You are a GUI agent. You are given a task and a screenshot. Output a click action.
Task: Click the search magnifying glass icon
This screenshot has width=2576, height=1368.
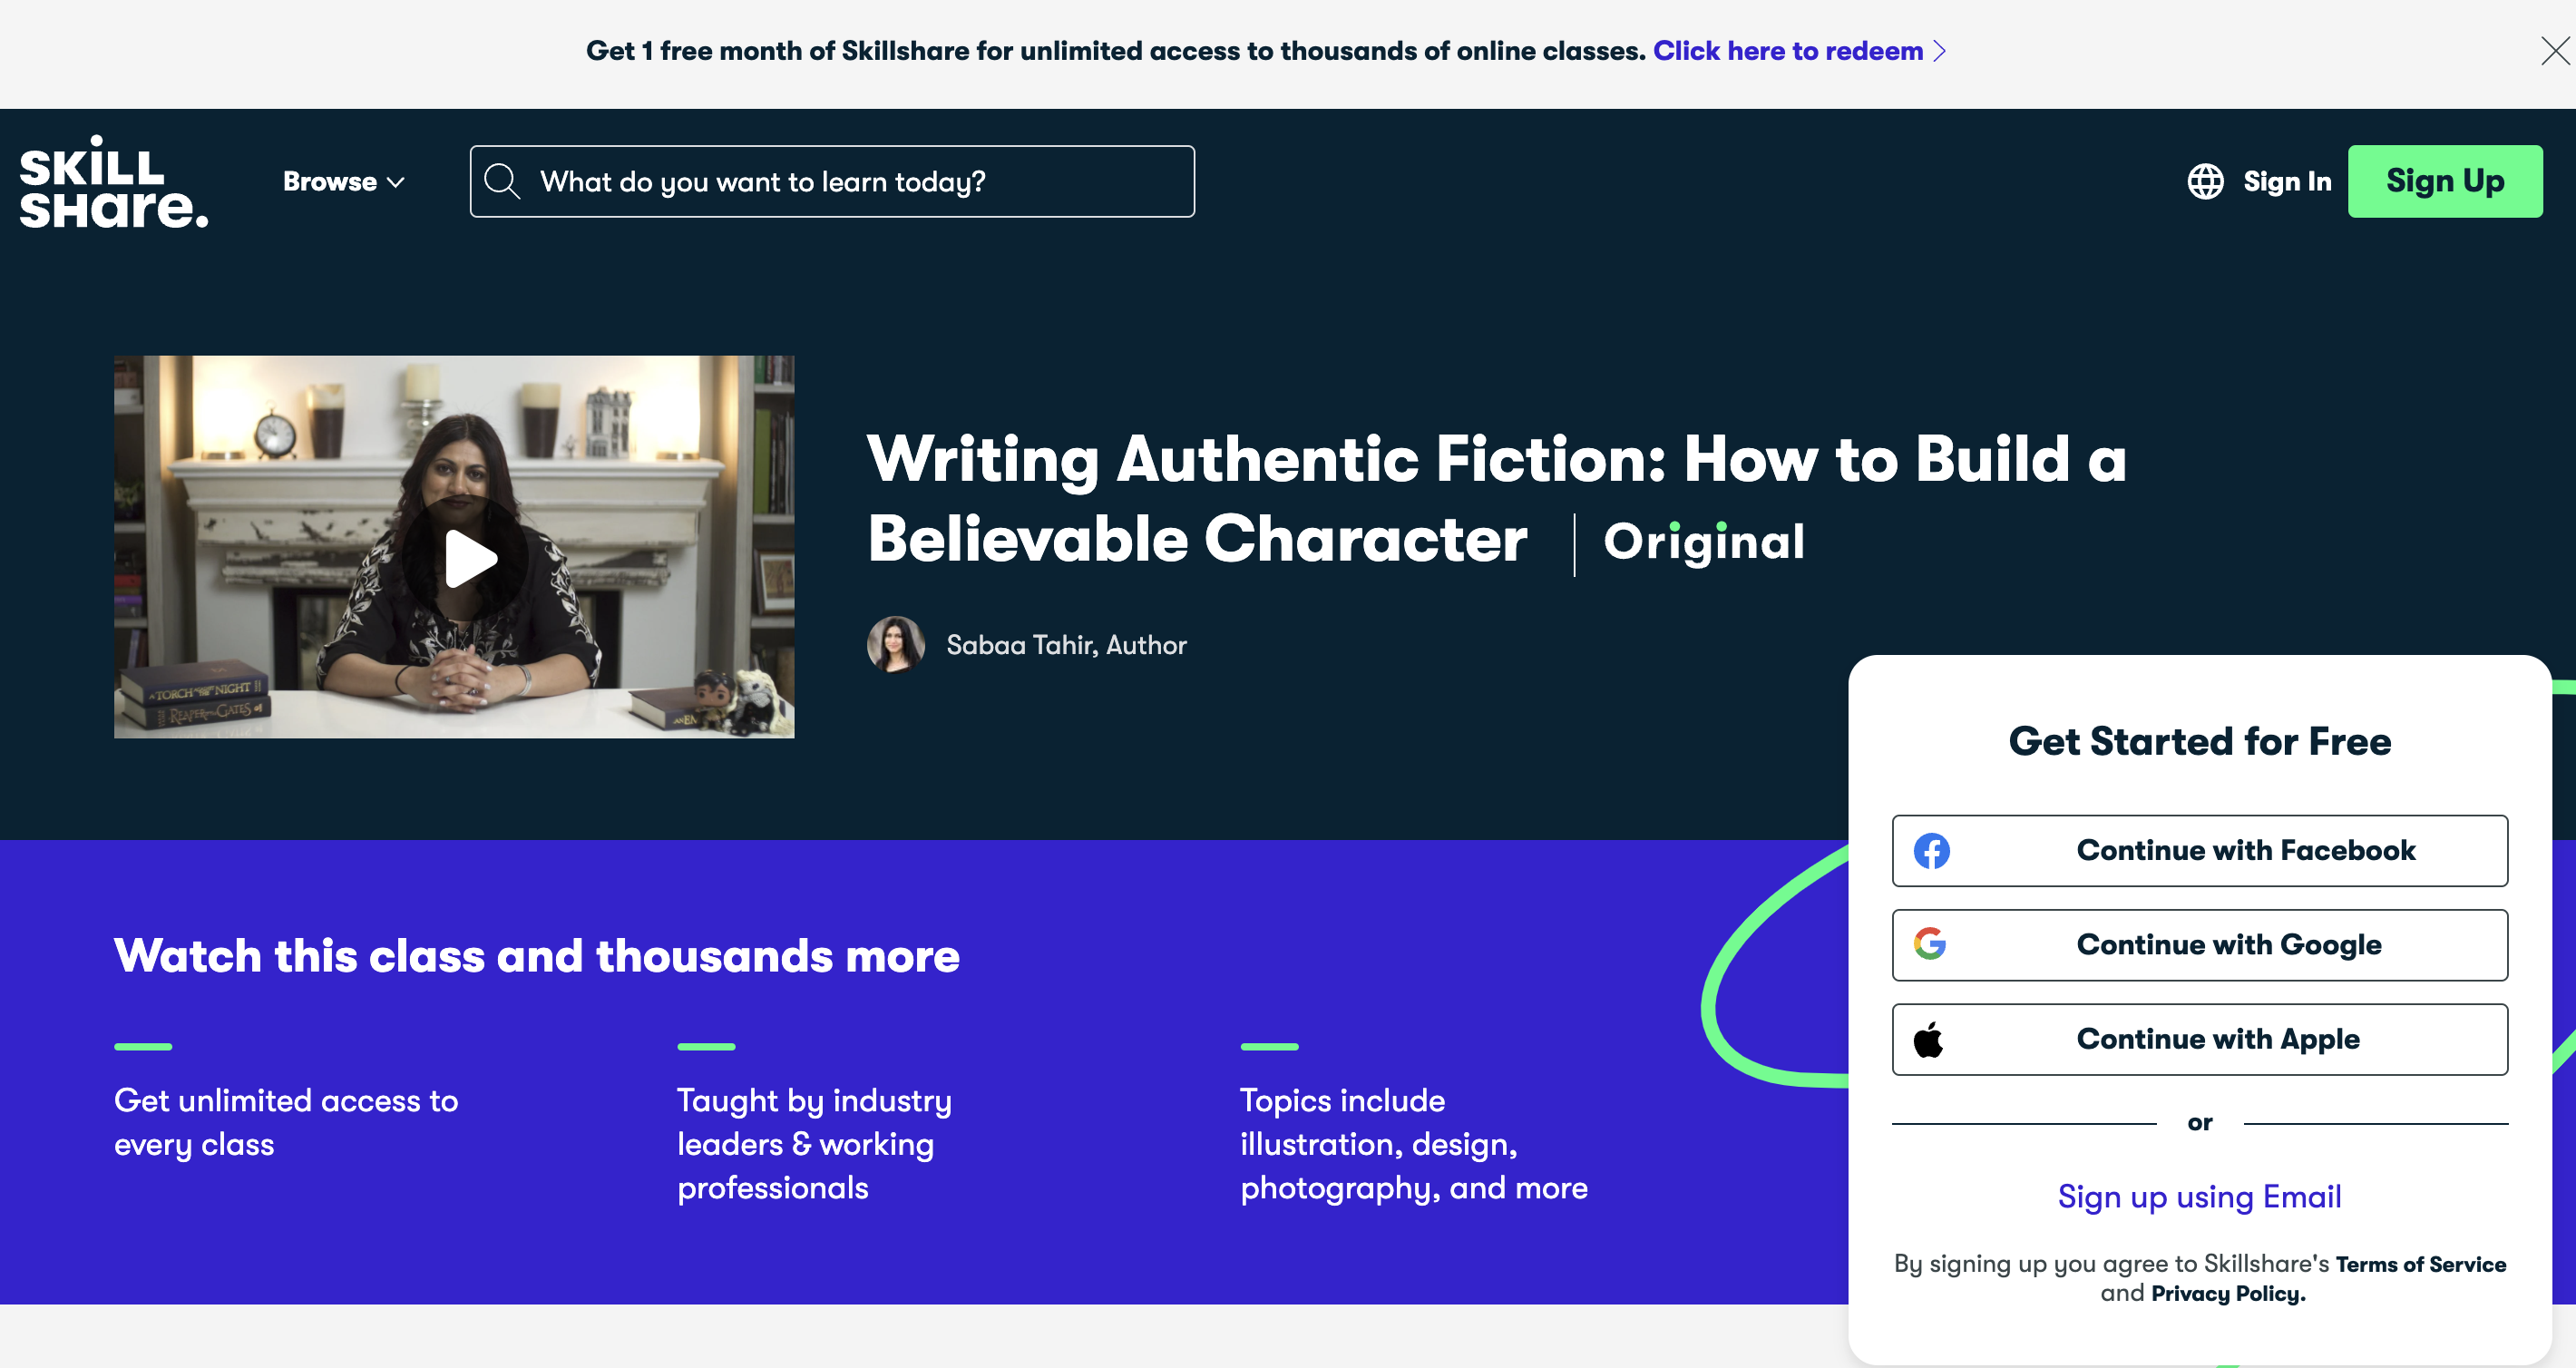point(503,182)
